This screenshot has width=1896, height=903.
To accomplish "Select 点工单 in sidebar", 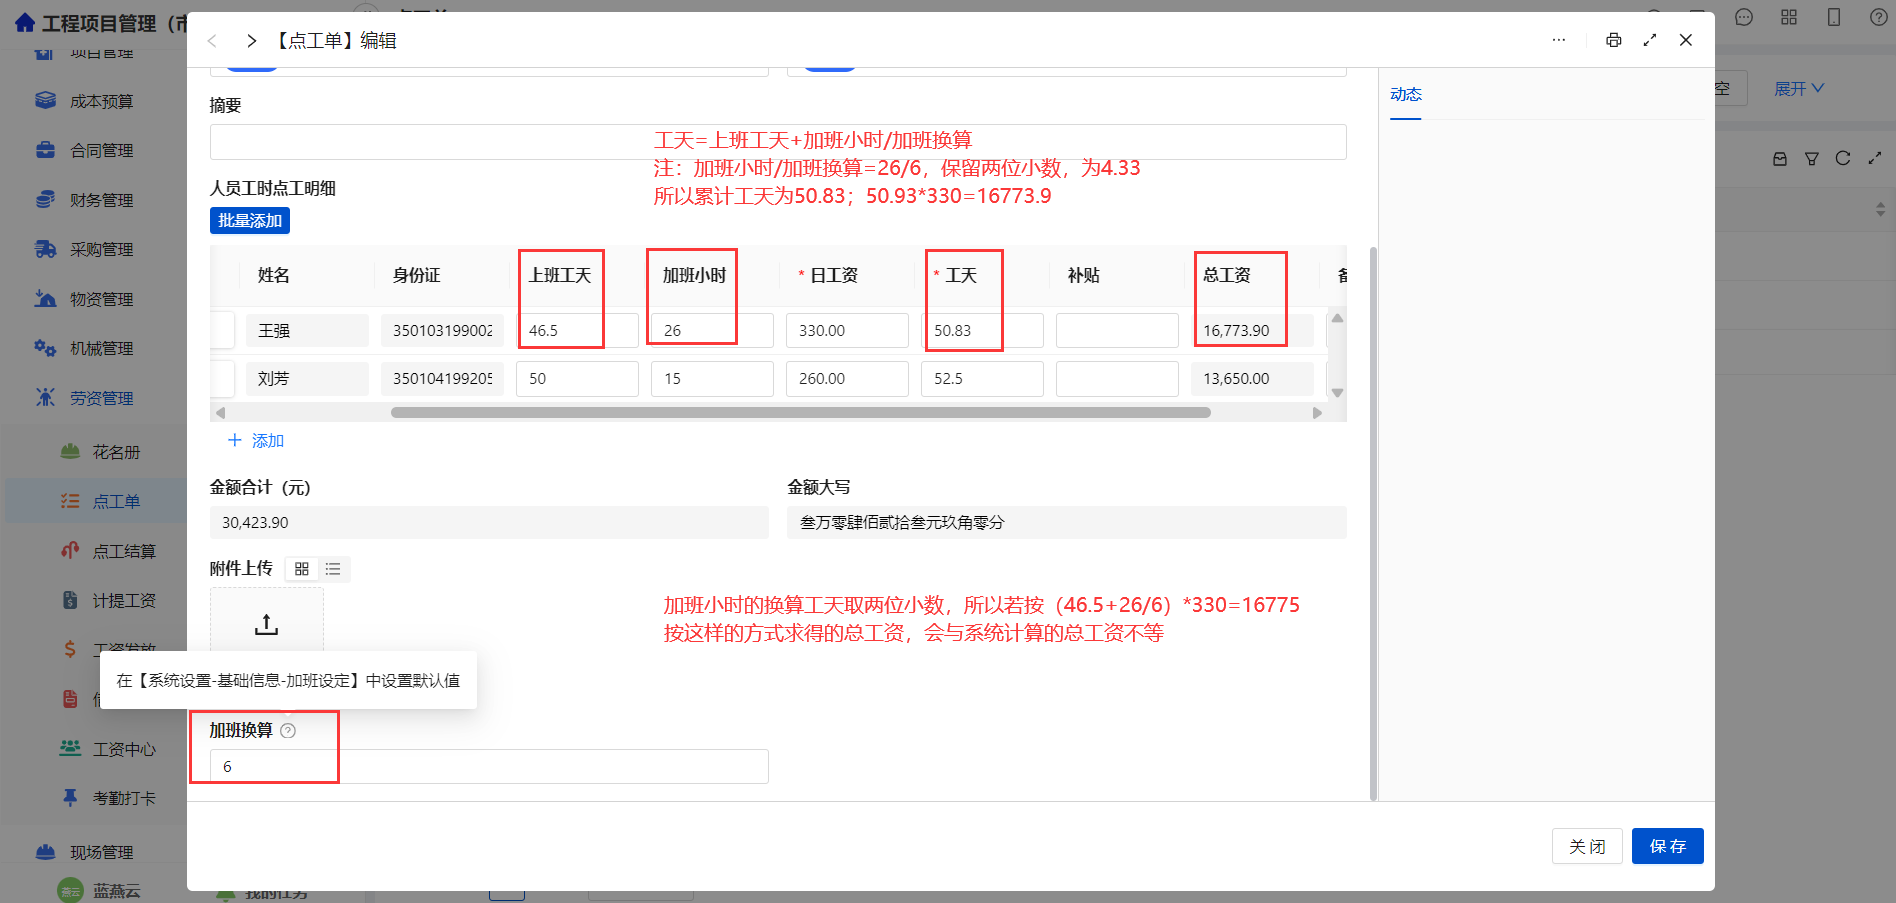I will point(116,501).
